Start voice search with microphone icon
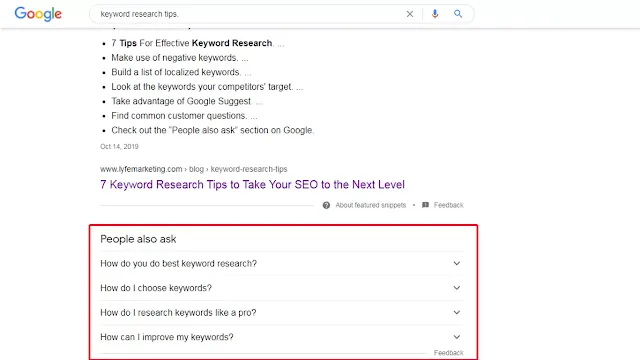Screen dimensions: 640x360 (435, 14)
